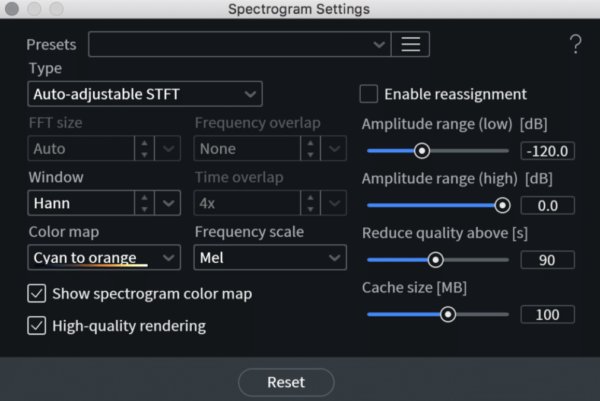Toggle Show spectrogram color map checkbox
Viewport: 600px width, 401px height.
pos(37,294)
